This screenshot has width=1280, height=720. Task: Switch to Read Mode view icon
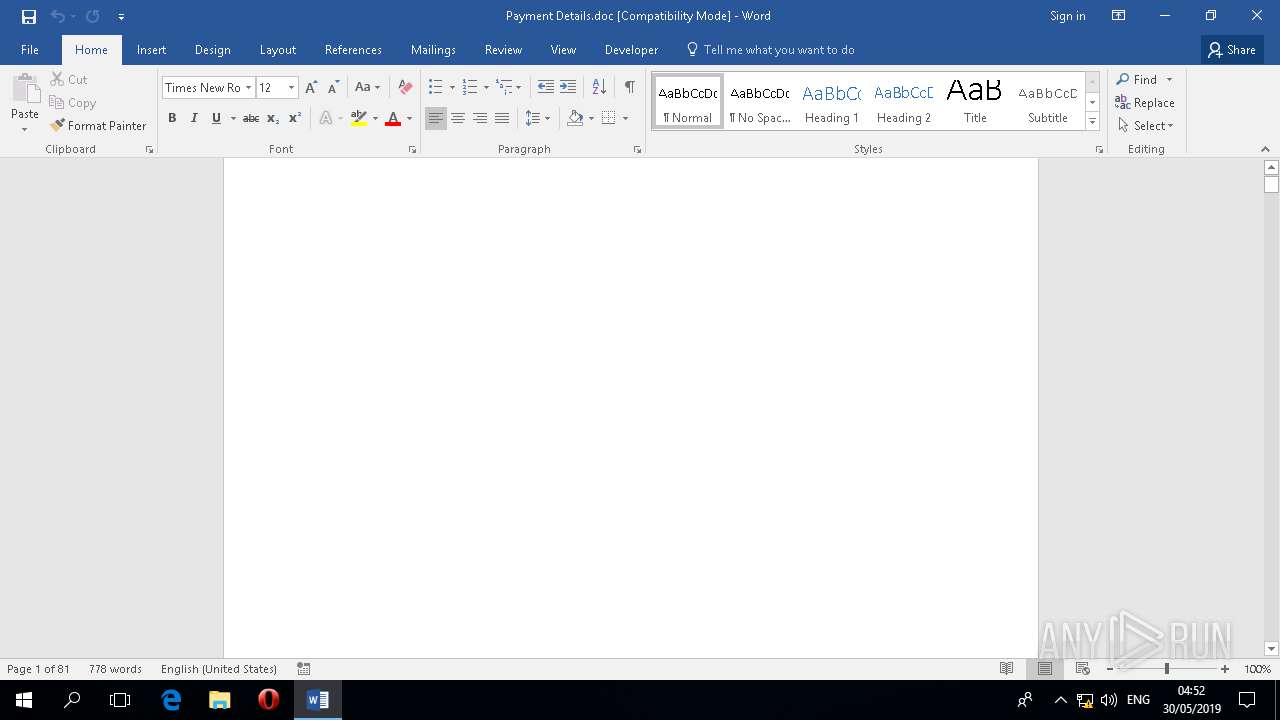coord(1007,669)
